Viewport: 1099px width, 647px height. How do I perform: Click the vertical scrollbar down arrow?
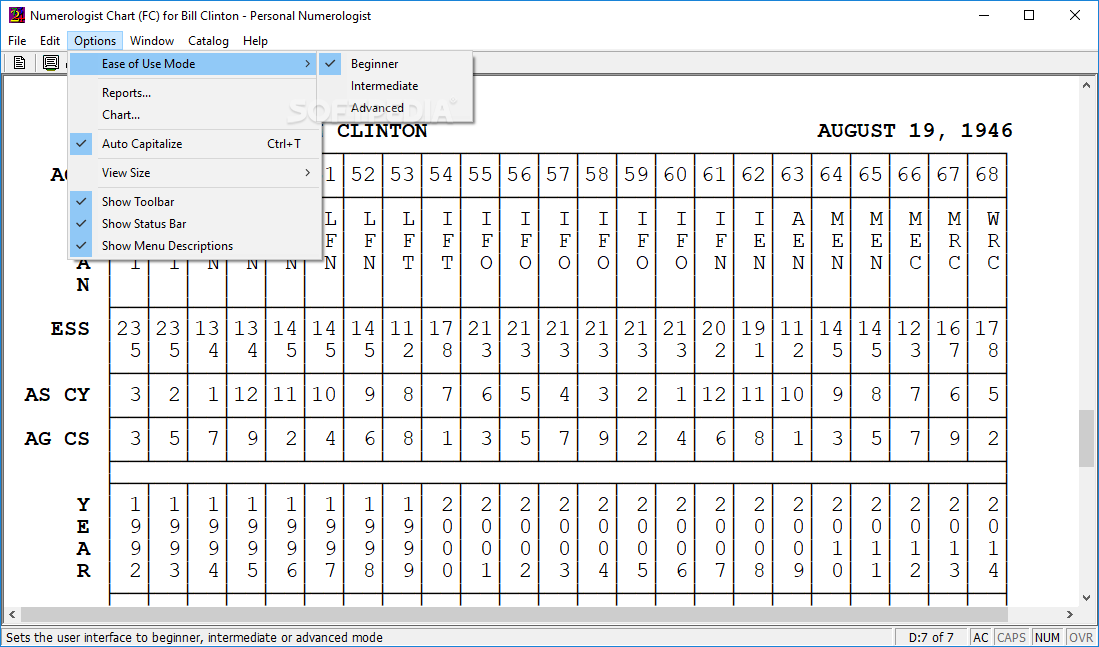point(1086,598)
